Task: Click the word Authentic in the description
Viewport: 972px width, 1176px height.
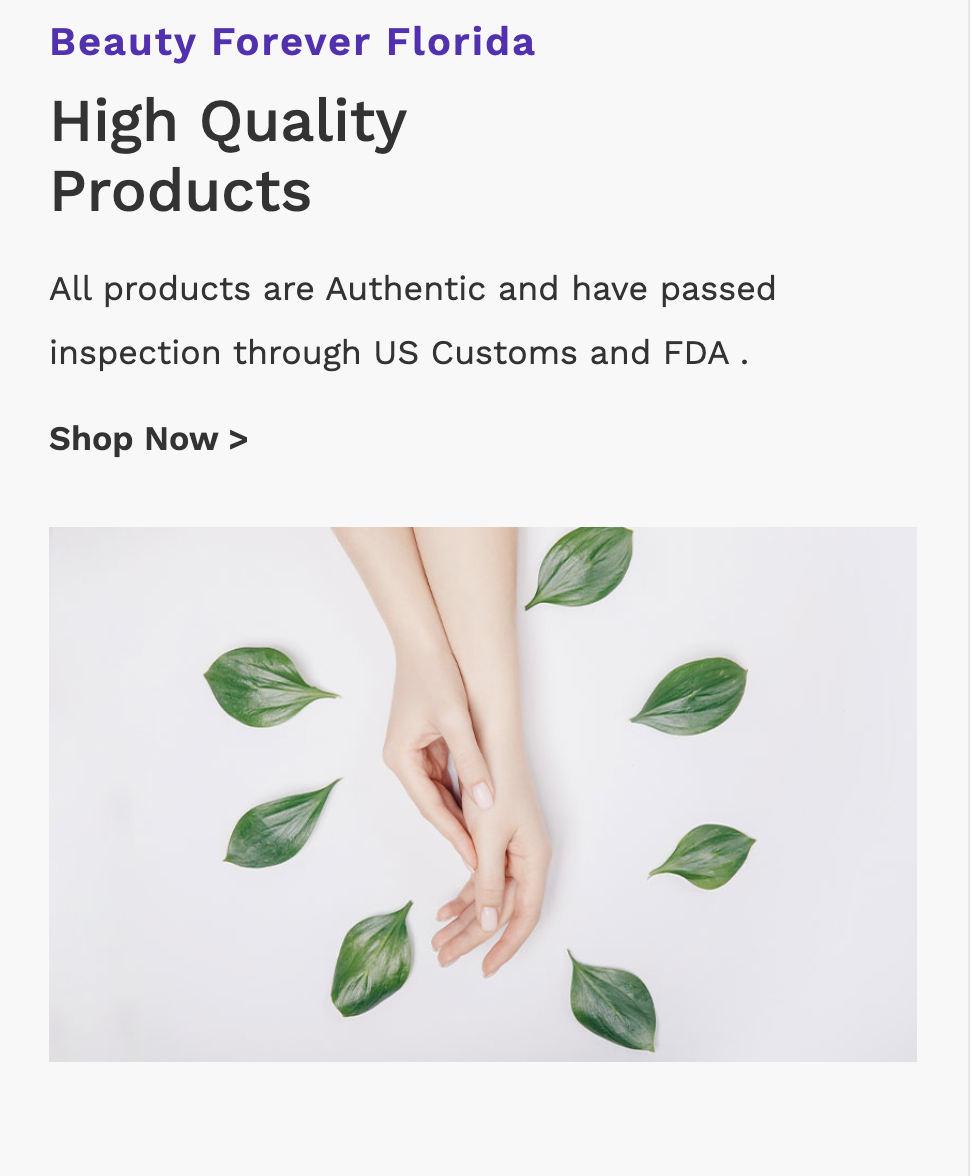Action: click(x=406, y=289)
